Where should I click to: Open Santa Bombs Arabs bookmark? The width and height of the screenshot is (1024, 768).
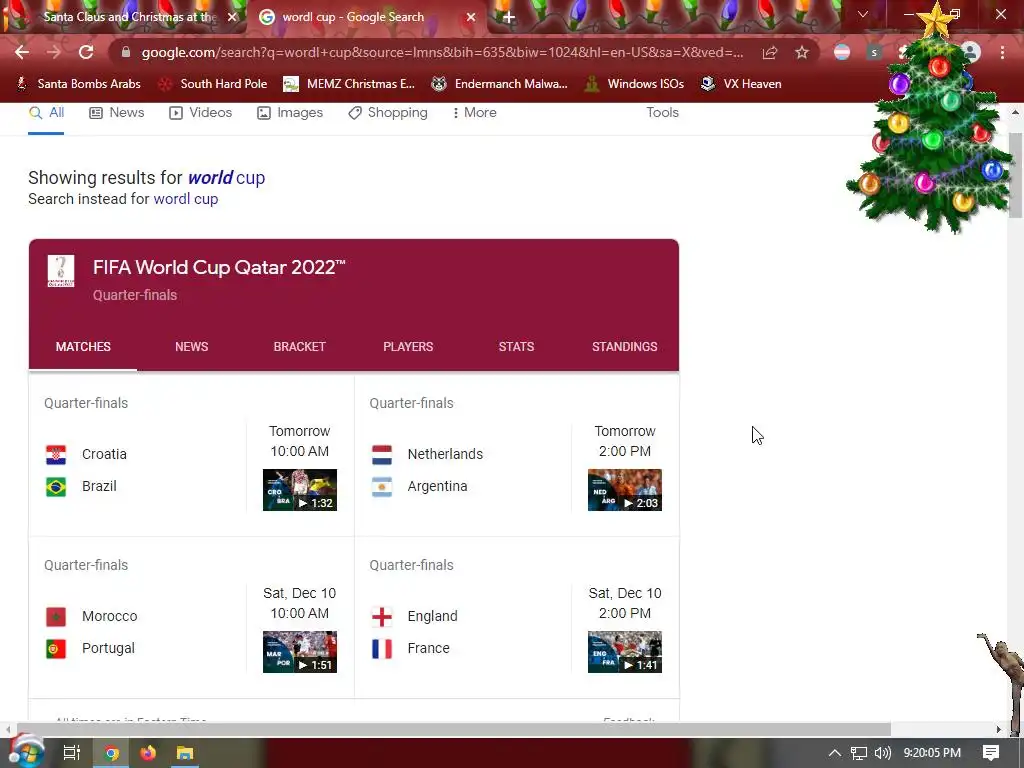tap(78, 84)
